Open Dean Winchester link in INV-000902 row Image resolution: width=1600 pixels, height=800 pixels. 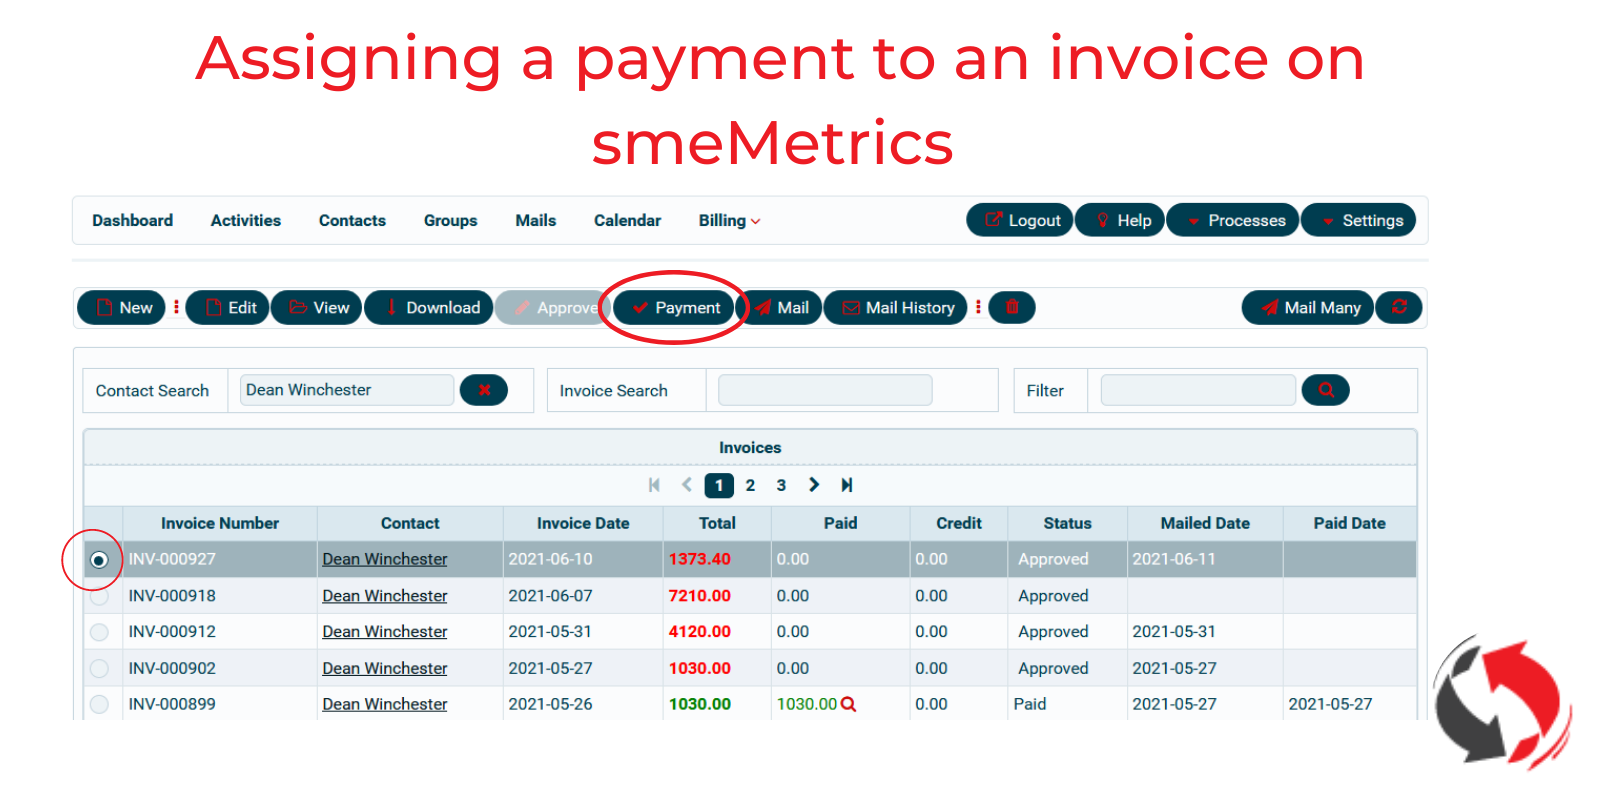point(385,668)
